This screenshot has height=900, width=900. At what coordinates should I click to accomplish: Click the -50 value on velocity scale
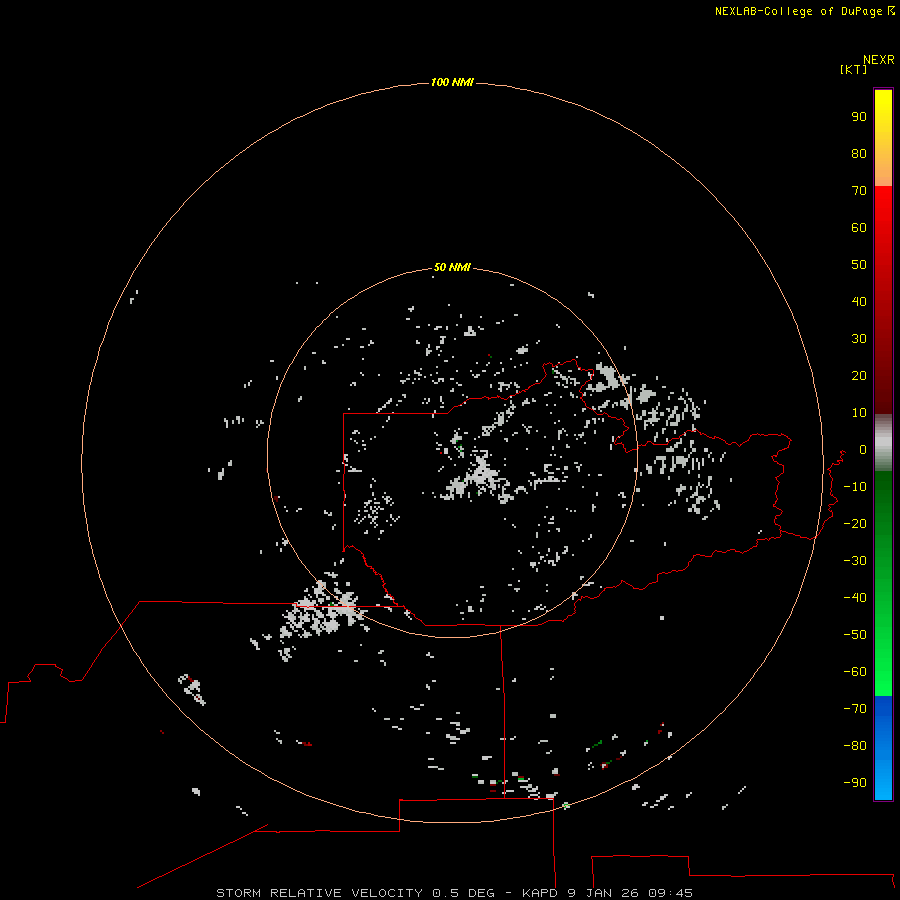pyautogui.click(x=855, y=634)
